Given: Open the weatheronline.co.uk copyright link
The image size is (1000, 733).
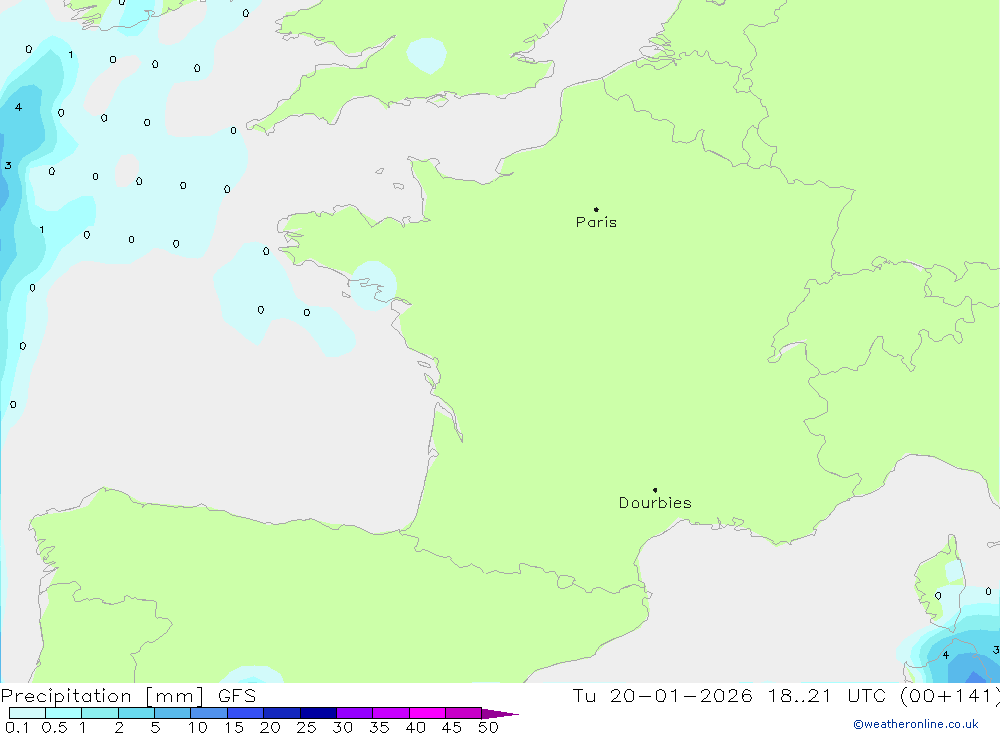Looking at the screenshot, I should (x=916, y=724).
